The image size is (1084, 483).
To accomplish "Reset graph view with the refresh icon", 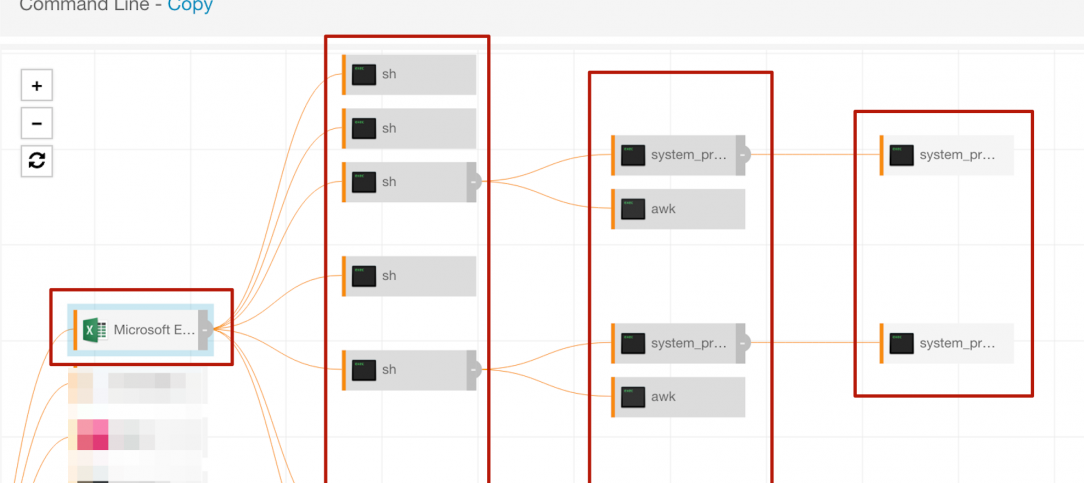I will pos(37,160).
